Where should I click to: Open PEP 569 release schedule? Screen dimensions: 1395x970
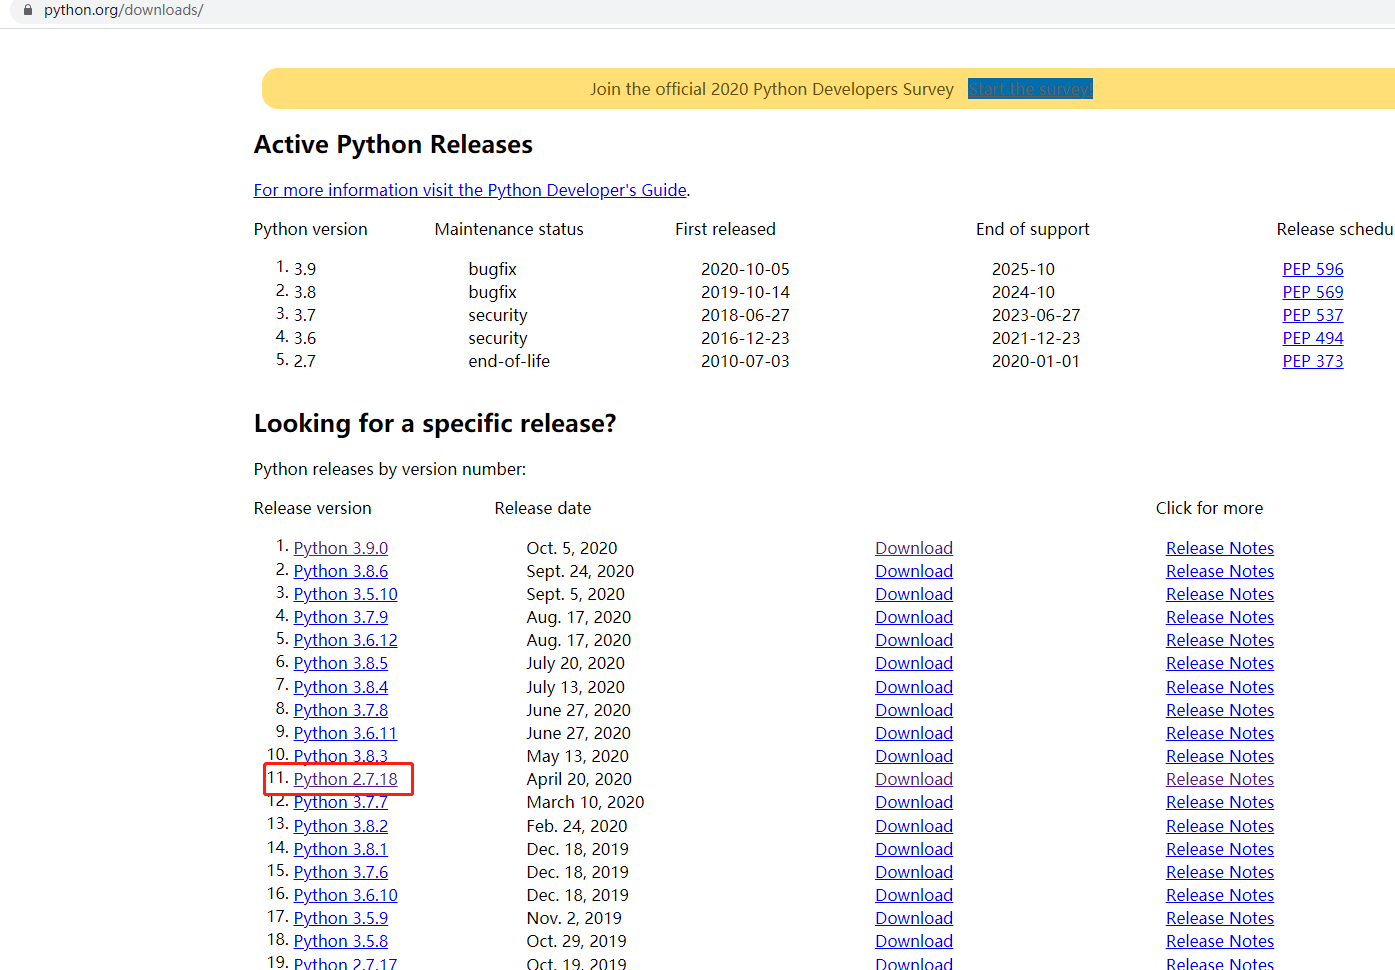tap(1313, 292)
